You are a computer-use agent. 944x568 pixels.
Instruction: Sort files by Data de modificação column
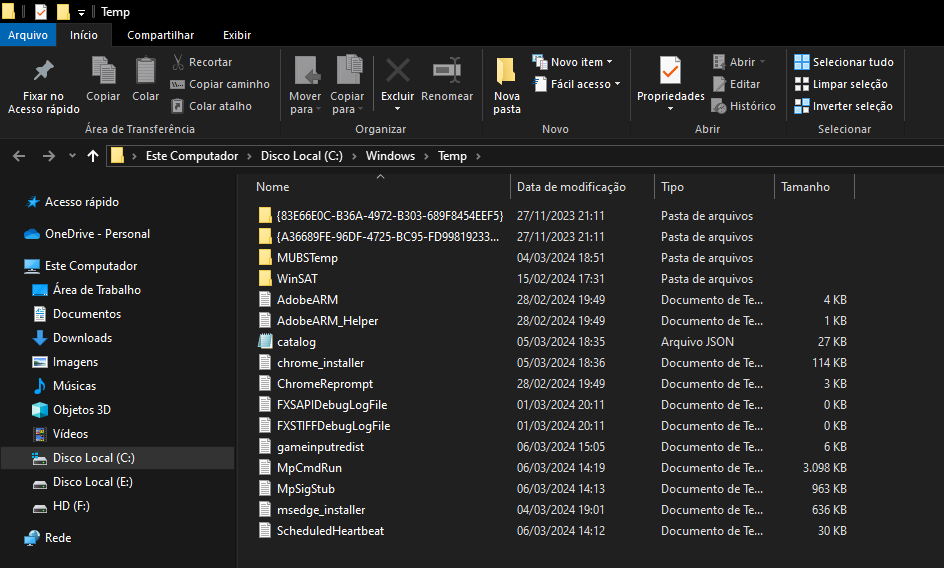[571, 187]
